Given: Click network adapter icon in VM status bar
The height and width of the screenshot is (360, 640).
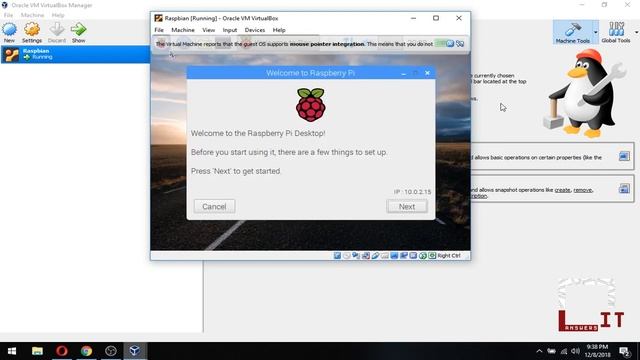Looking at the screenshot, I should tap(366, 256).
